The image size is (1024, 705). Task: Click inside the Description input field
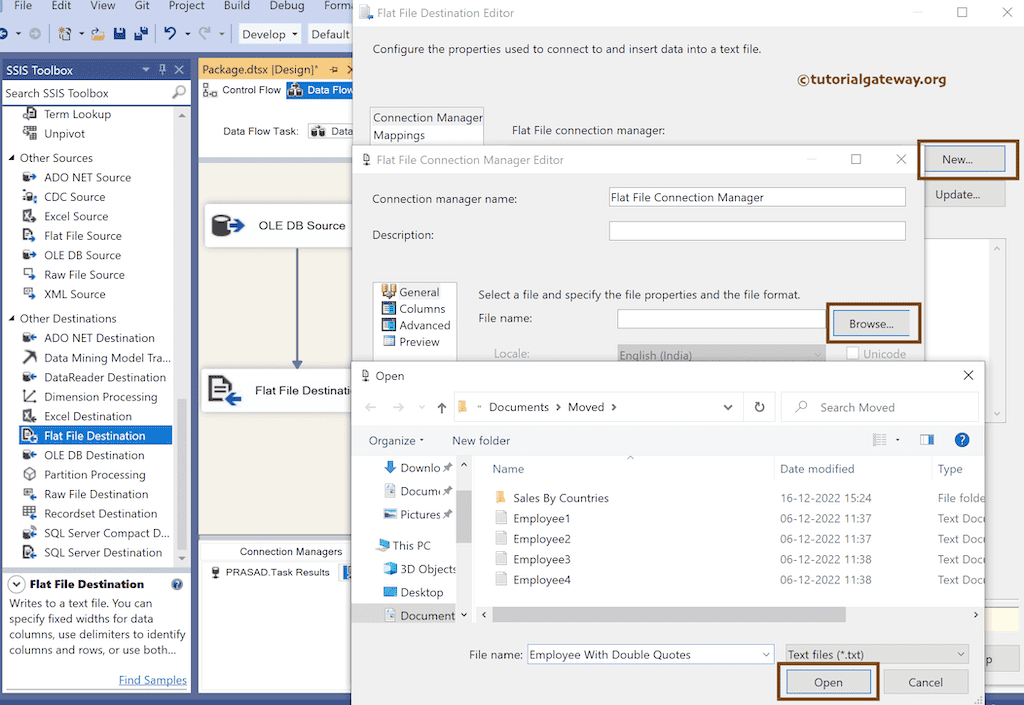coord(757,230)
